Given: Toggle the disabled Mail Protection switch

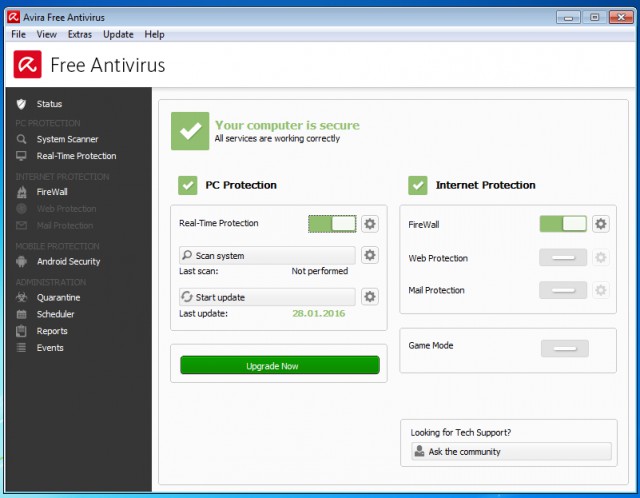Looking at the screenshot, I should pyautogui.click(x=563, y=290).
